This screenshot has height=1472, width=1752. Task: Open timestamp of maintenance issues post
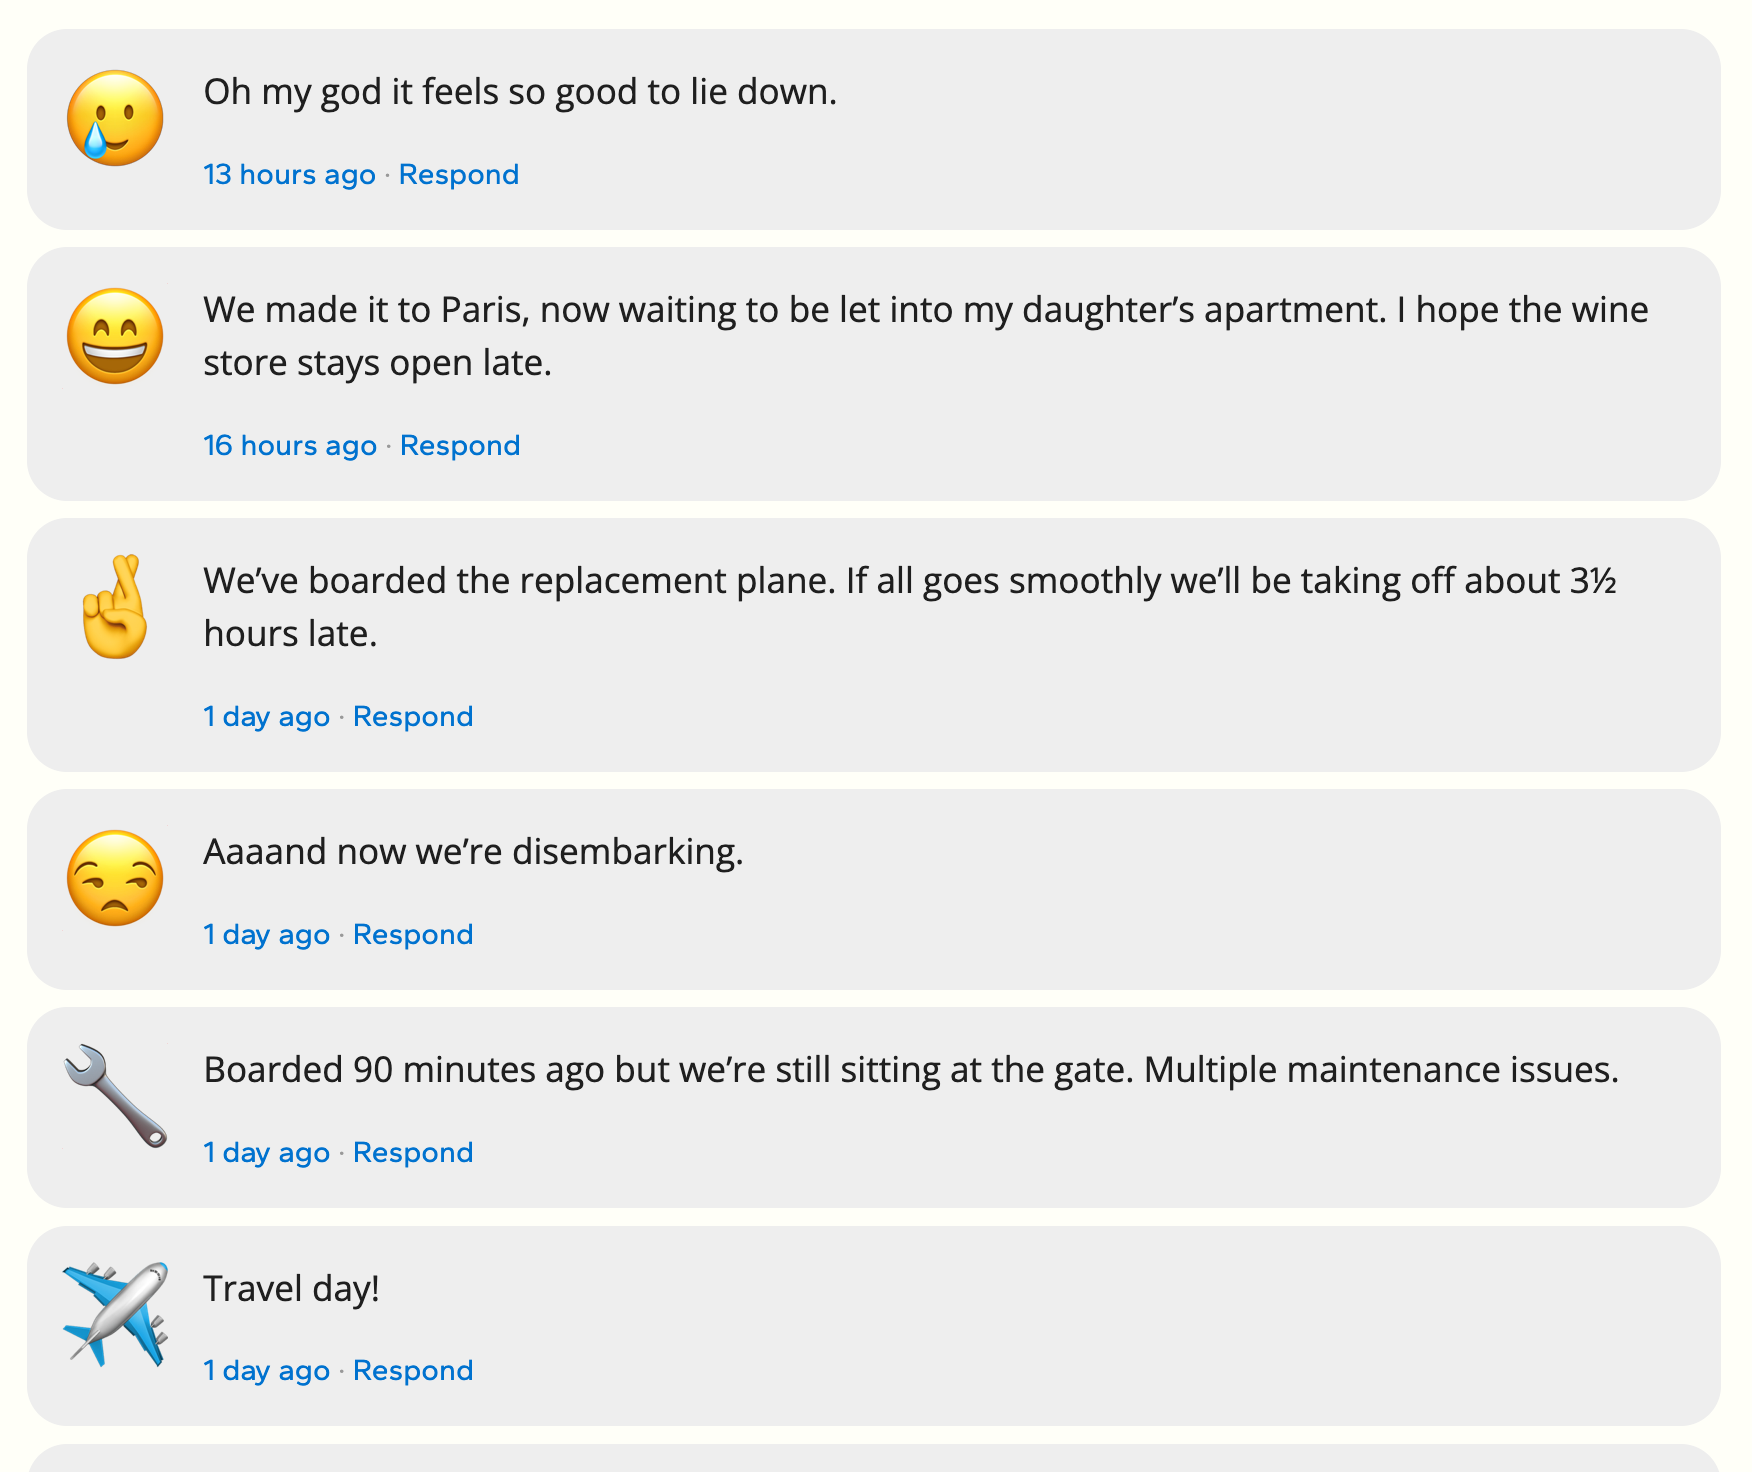267,1153
